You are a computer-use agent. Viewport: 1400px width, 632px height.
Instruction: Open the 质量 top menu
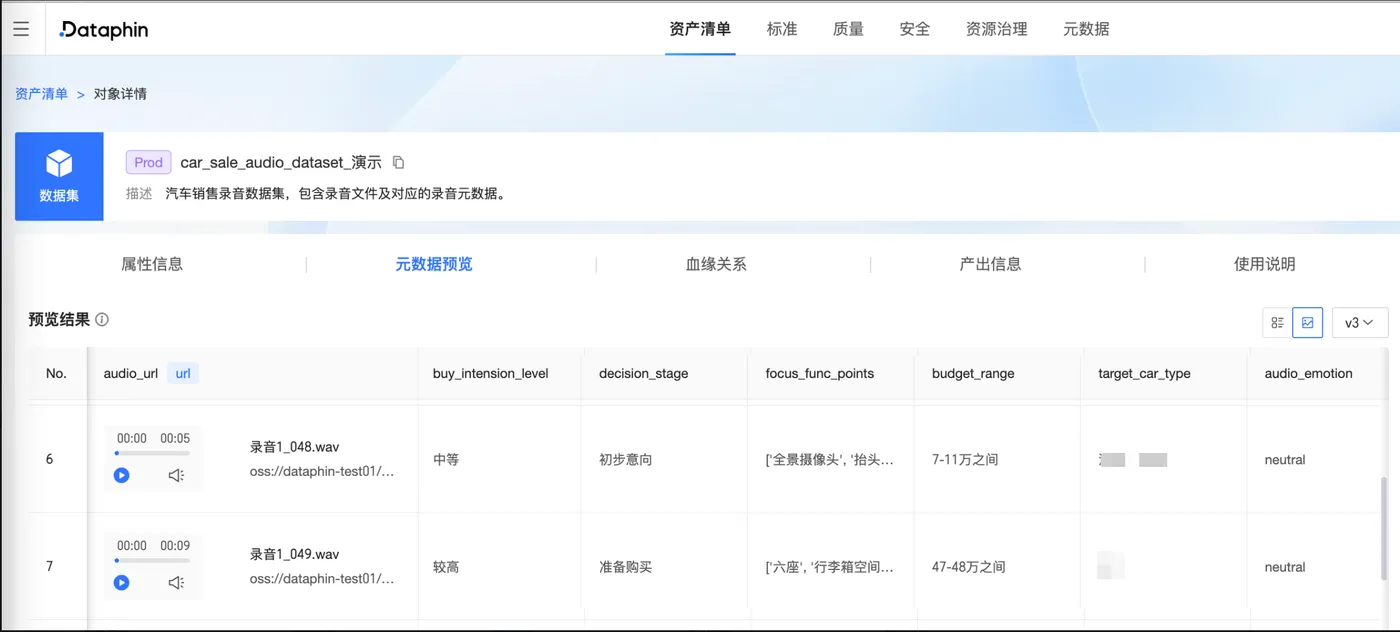[848, 29]
